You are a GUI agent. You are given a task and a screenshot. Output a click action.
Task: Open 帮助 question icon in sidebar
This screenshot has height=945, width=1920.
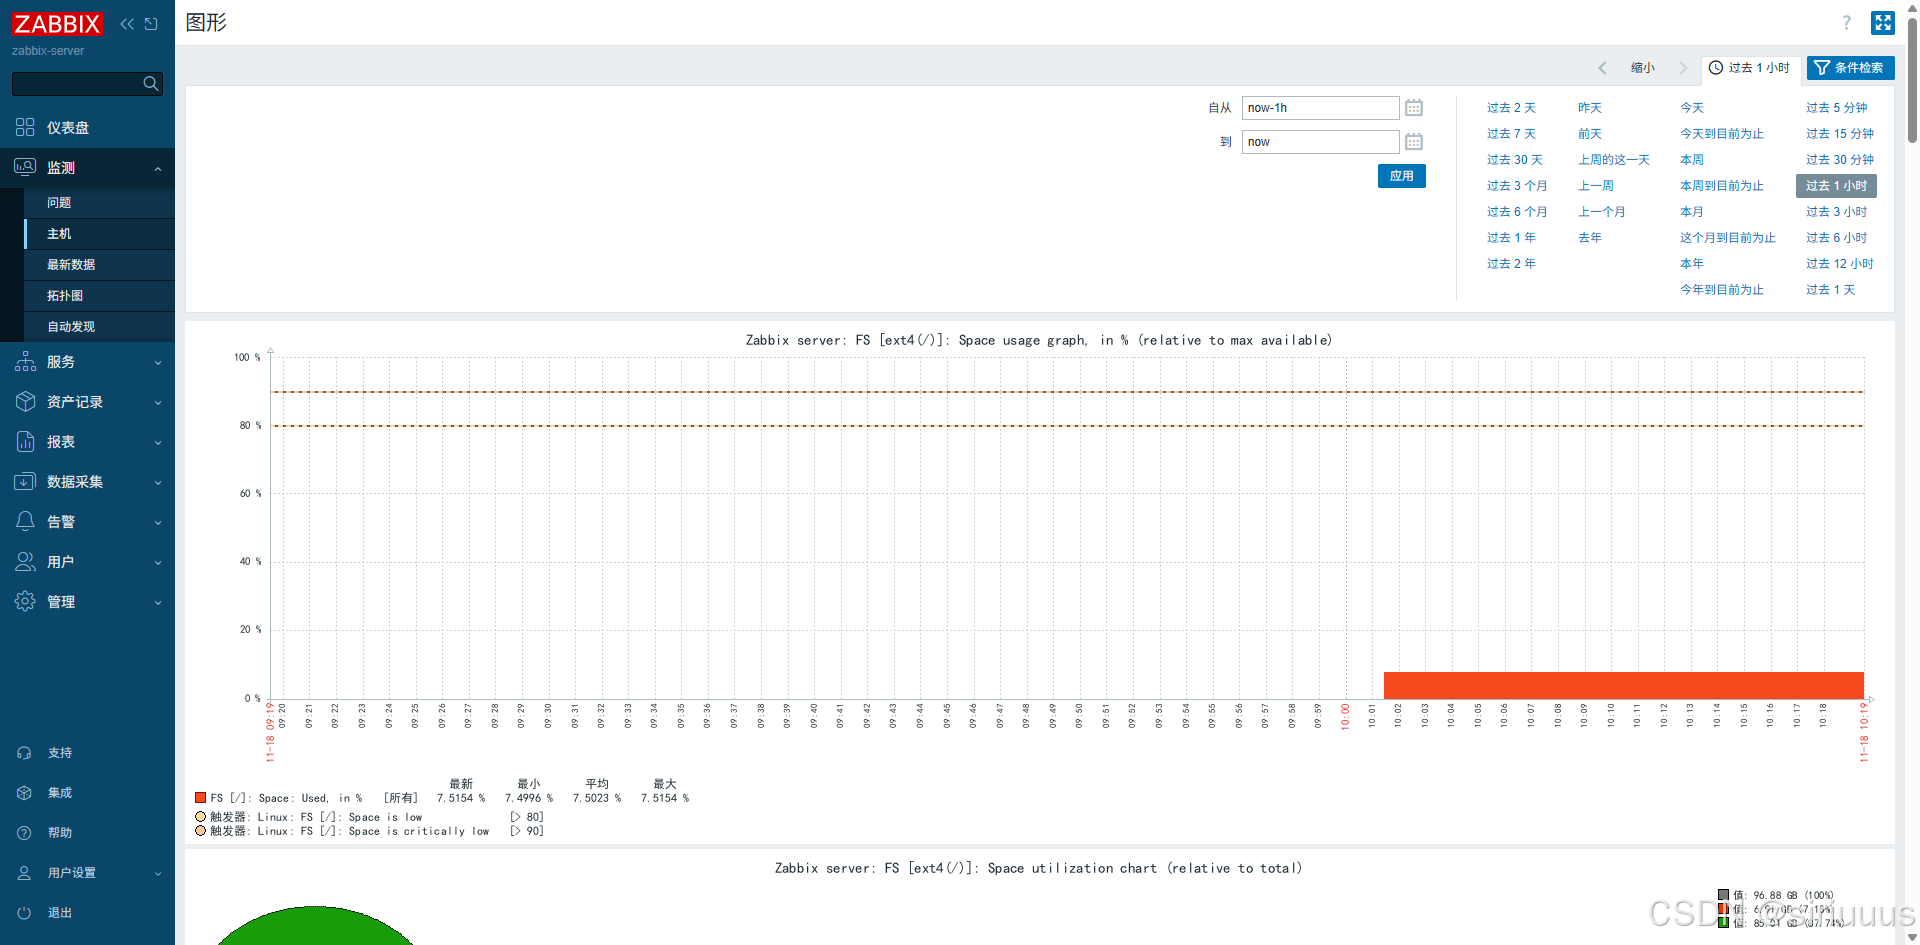pyautogui.click(x=24, y=833)
